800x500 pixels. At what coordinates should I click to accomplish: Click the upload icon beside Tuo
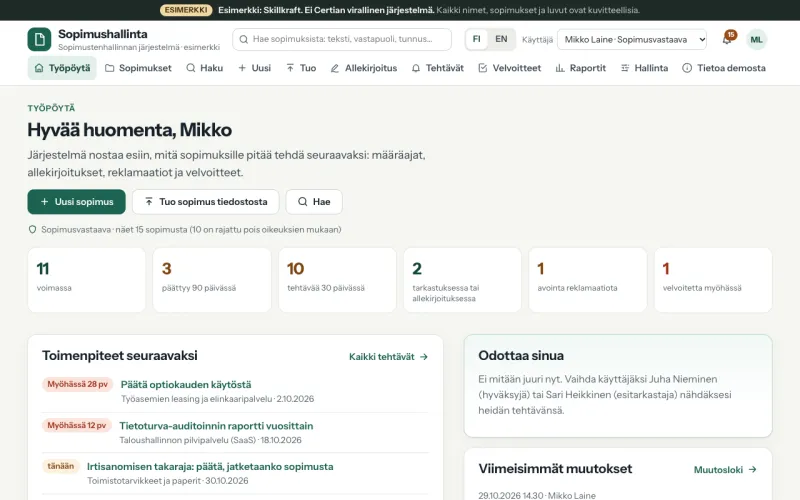tap(290, 68)
